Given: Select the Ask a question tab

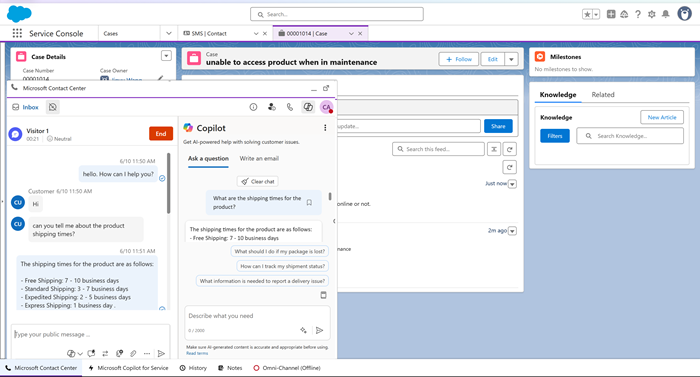Looking at the screenshot, I should 208,159.
